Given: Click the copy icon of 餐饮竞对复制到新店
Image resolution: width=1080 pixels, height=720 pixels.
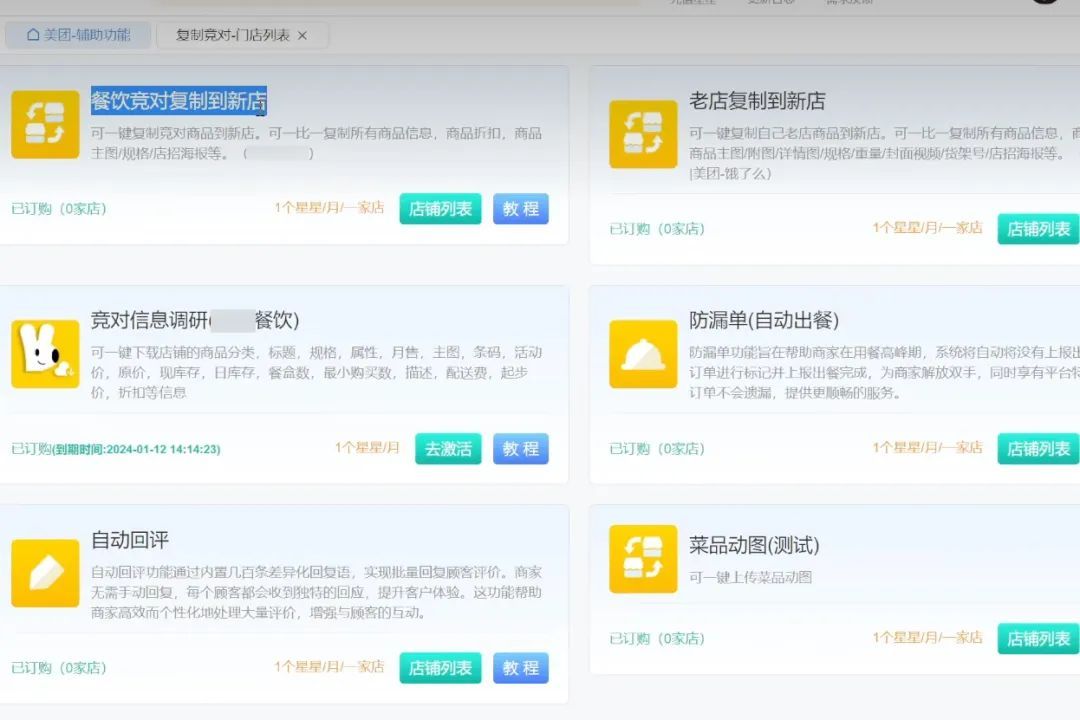Looking at the screenshot, I should [44, 124].
